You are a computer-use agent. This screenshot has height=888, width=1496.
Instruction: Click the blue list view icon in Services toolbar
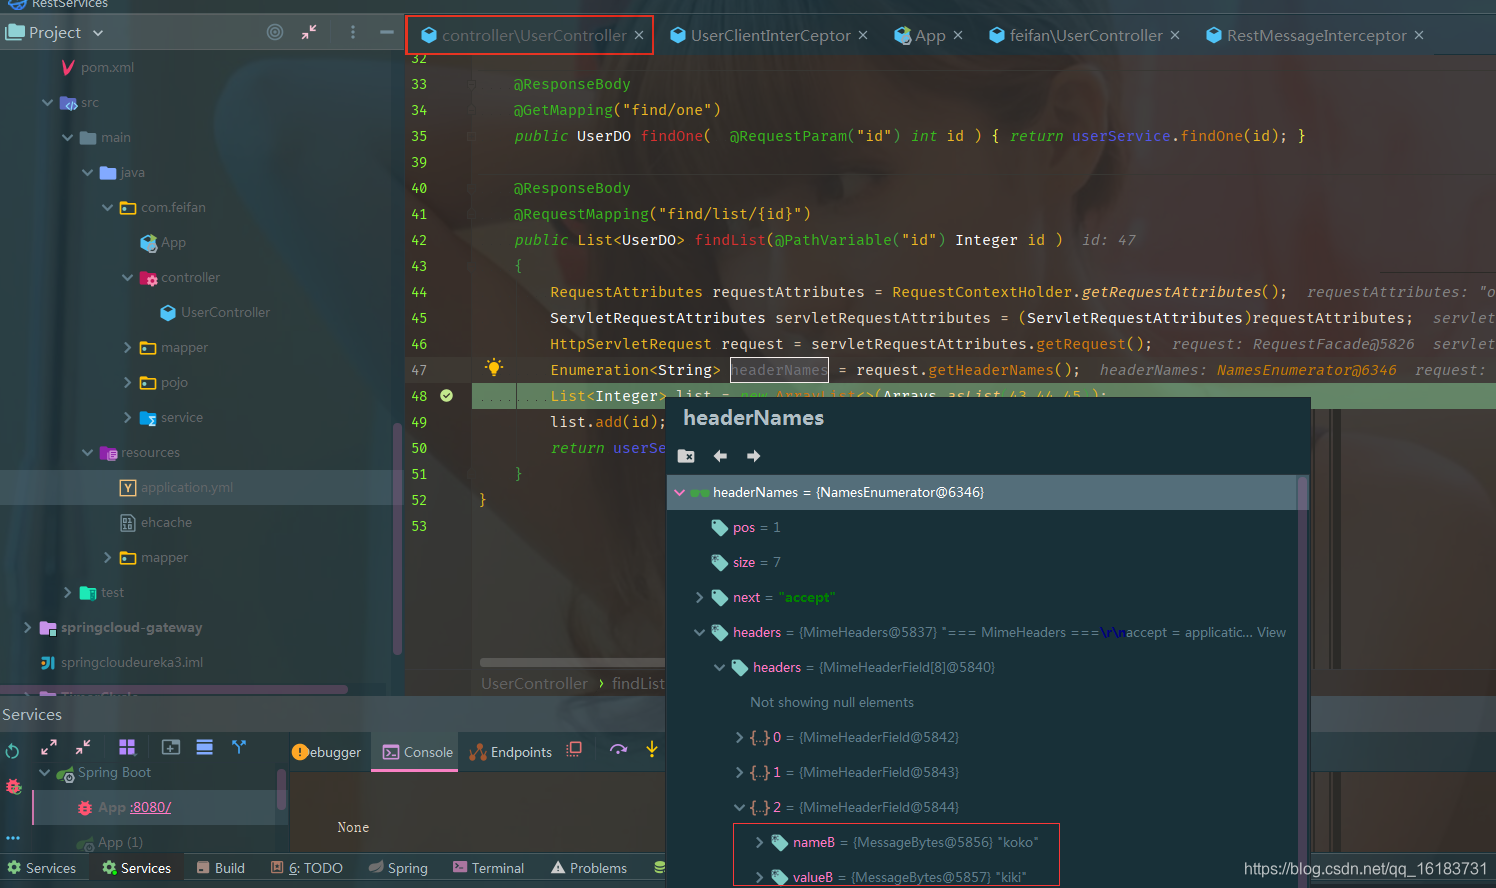coord(205,747)
